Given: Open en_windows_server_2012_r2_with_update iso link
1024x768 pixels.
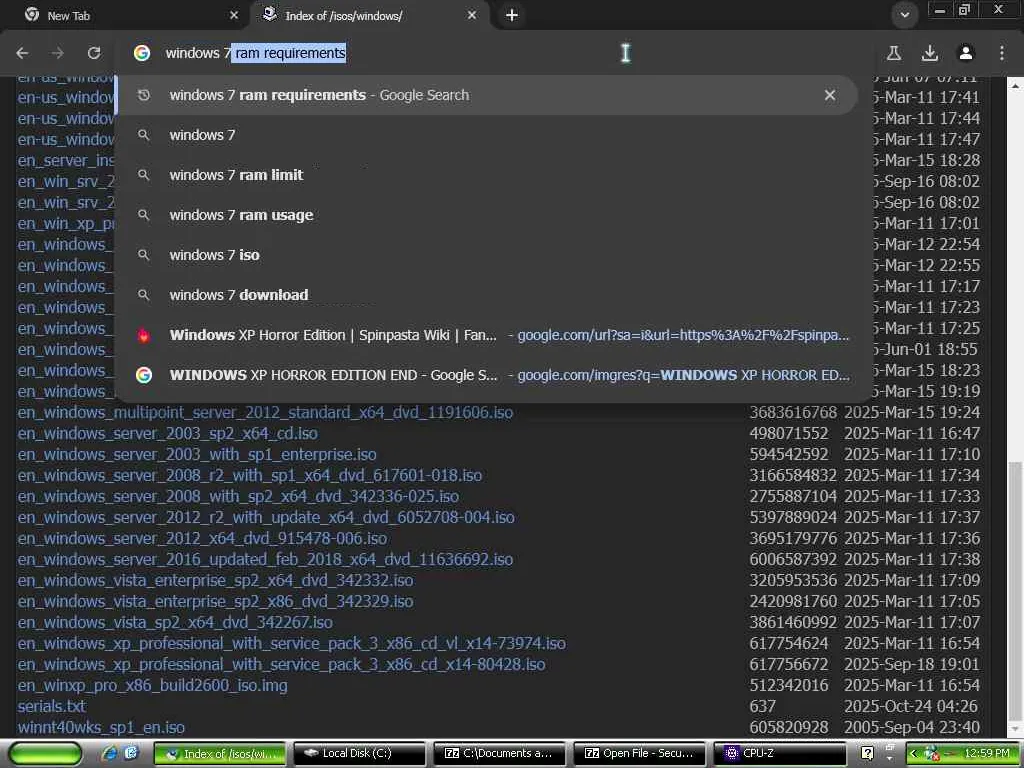Looking at the screenshot, I should (266, 517).
